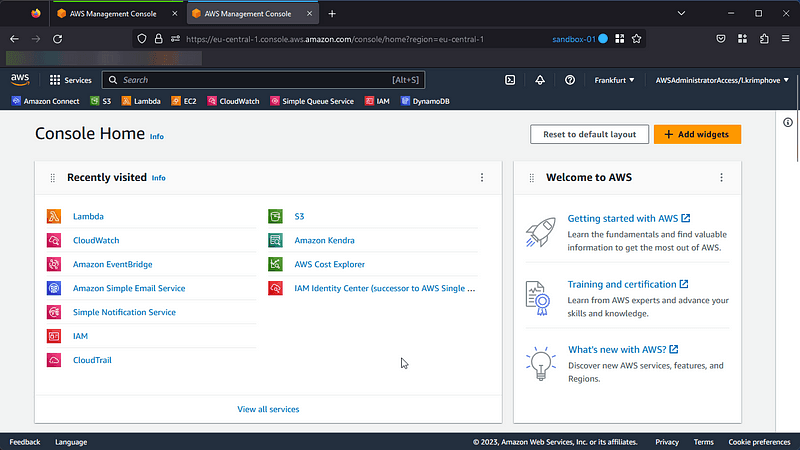Open AWS CloudShell from the navigation bar

click(510, 80)
